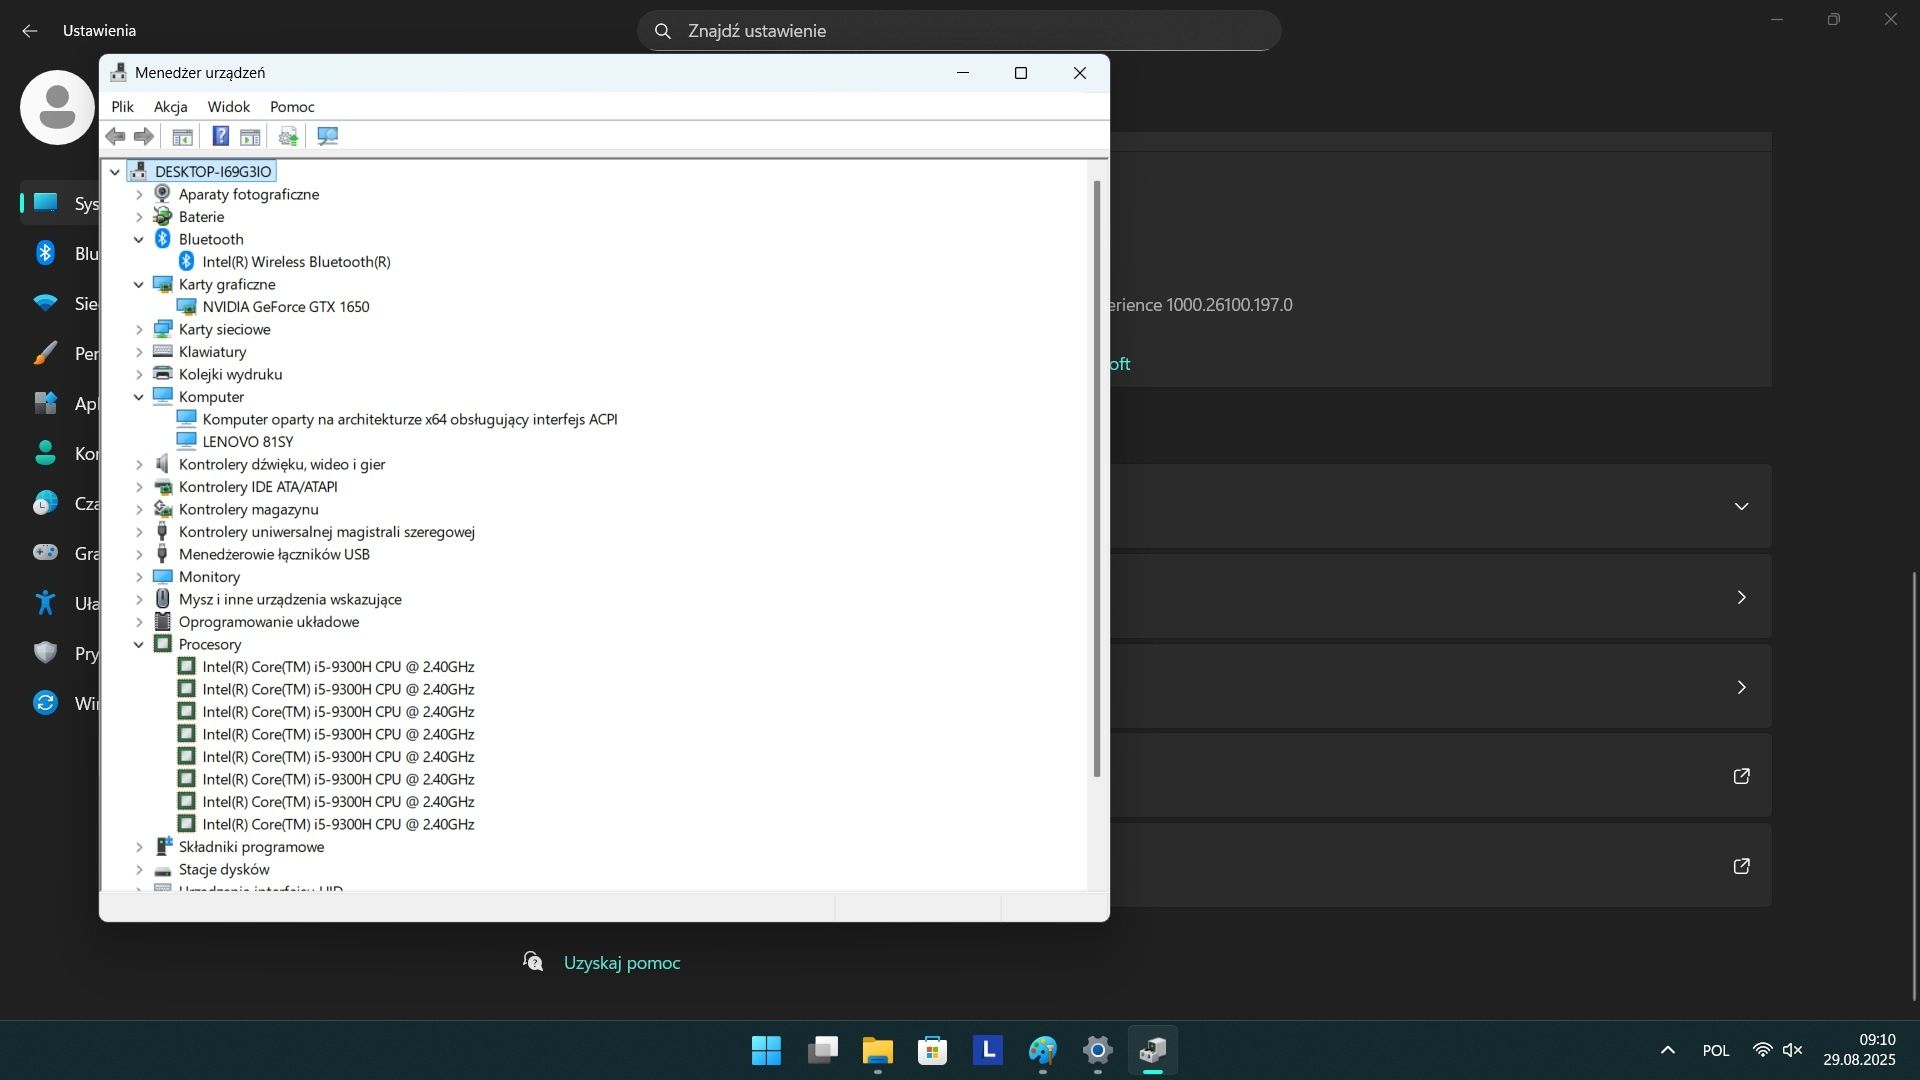The height and width of the screenshot is (1080, 1920).
Task: Show hidden tray icons chevron
Action: [1667, 1050]
